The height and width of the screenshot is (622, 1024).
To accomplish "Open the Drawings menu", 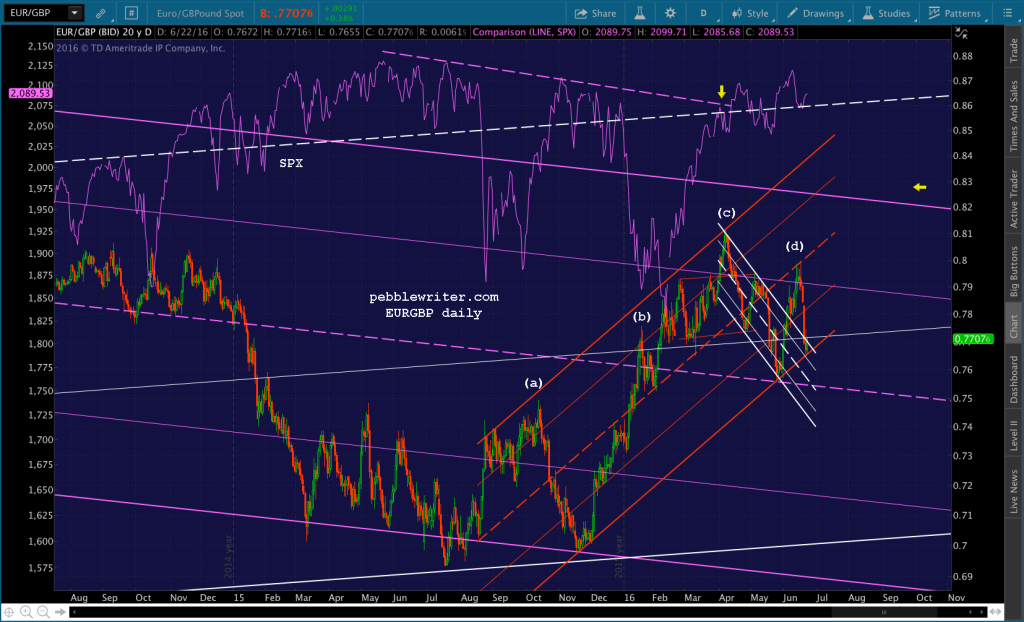I will [816, 13].
